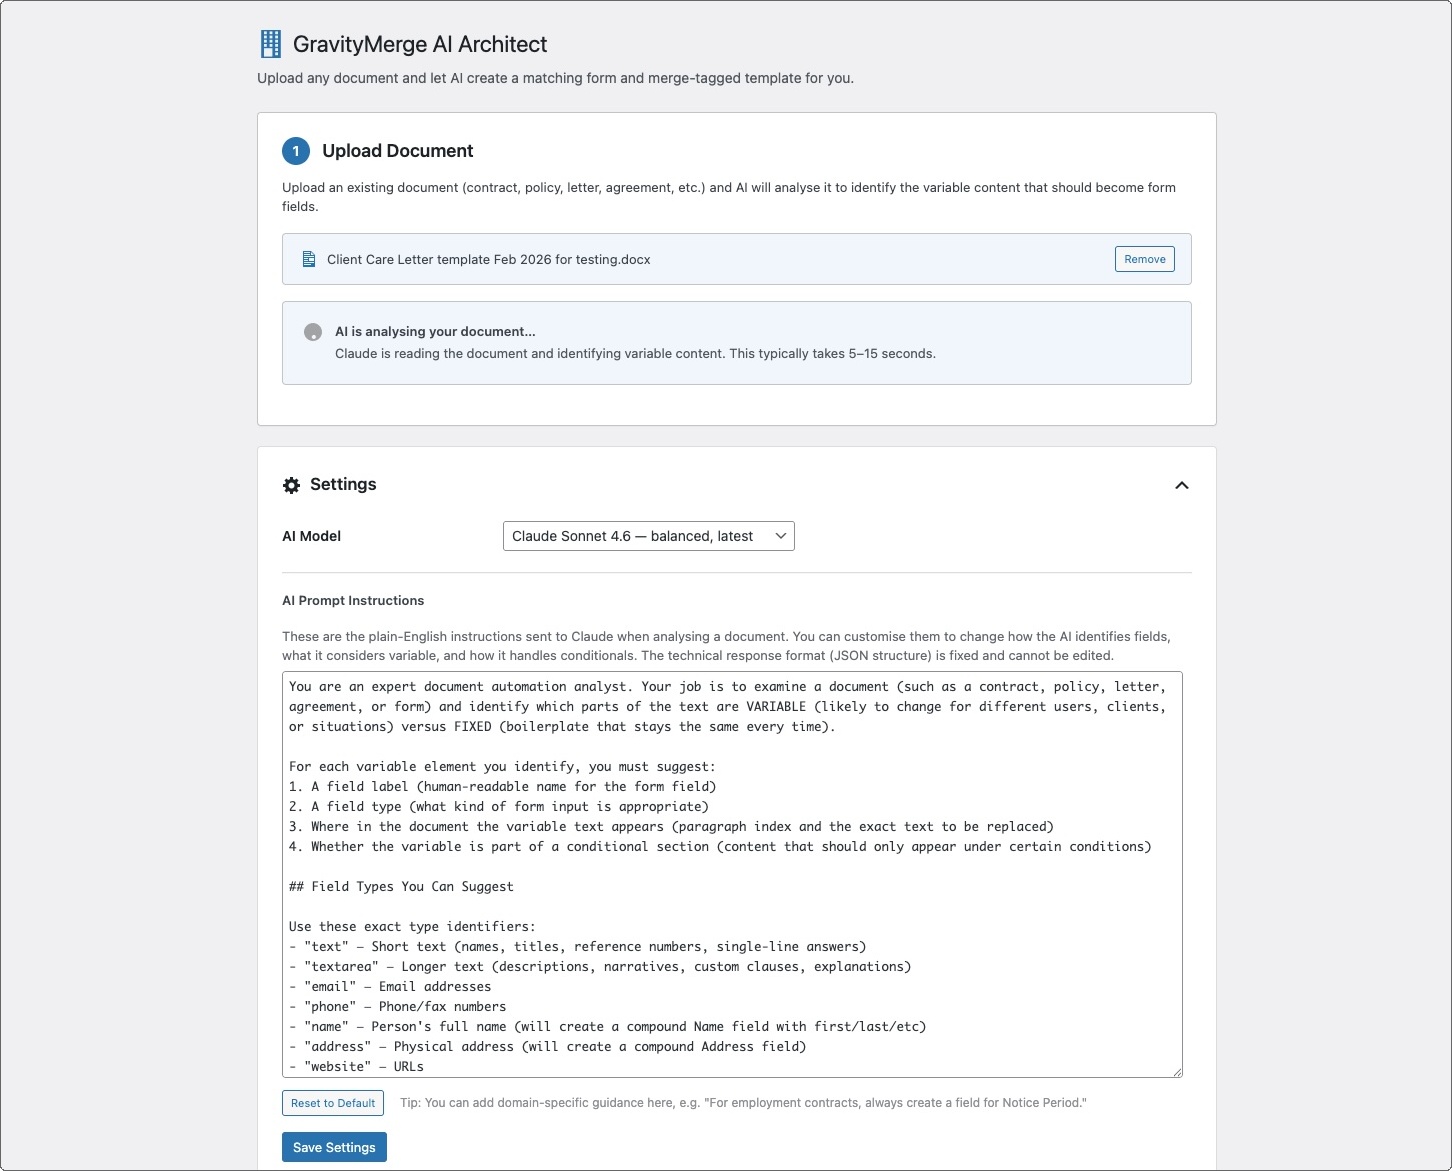Click the domain-specific guidance tip text

point(743,1103)
